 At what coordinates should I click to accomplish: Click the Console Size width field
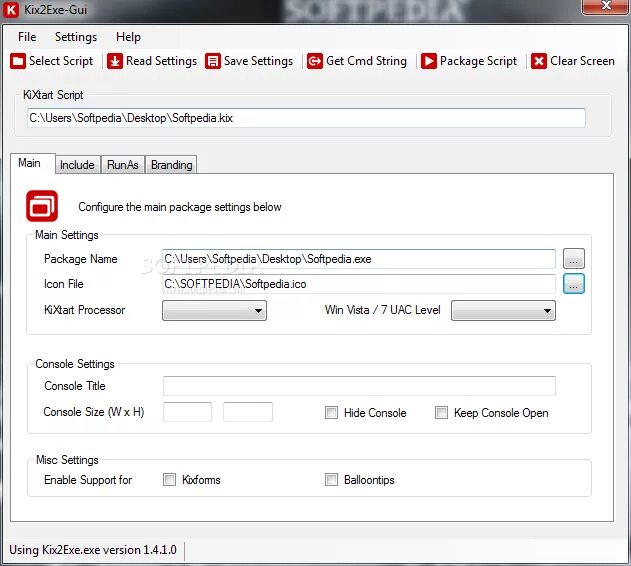pos(187,412)
